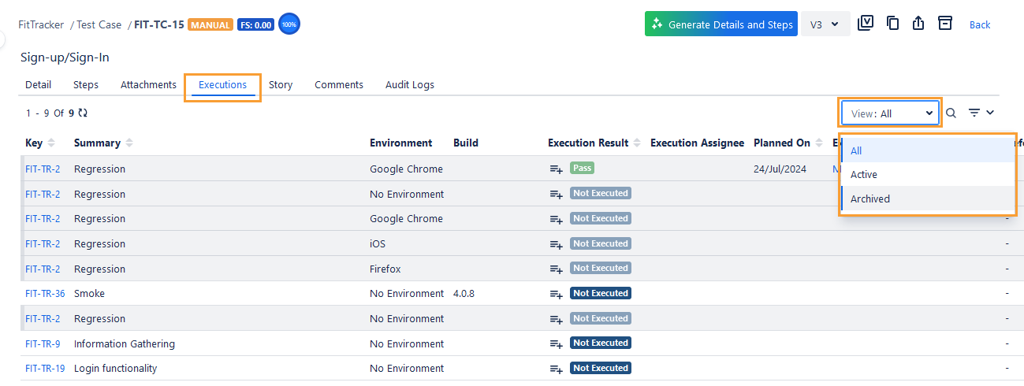This screenshot has height=386, width=1024.
Task: Click the add-result icon beside Pass
Action: pos(556,169)
